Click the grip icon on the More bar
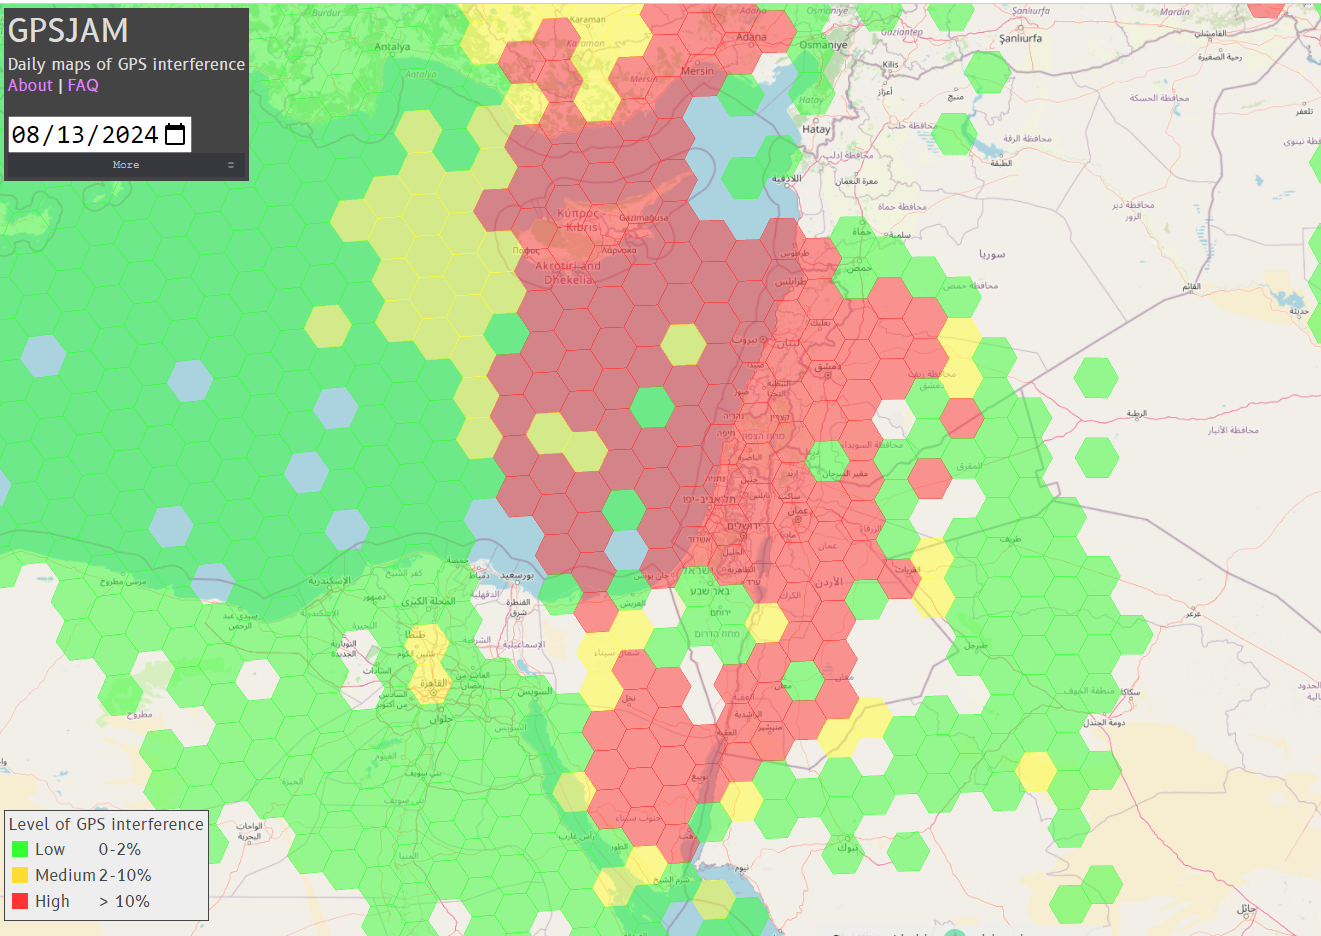This screenshot has height=936, width=1321. click(x=231, y=165)
